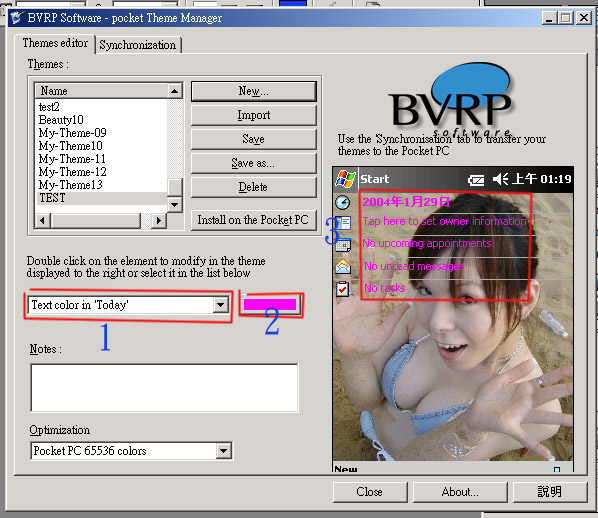This screenshot has height=518, width=598.
Task: Select the Themes editor tab
Action: coord(55,43)
